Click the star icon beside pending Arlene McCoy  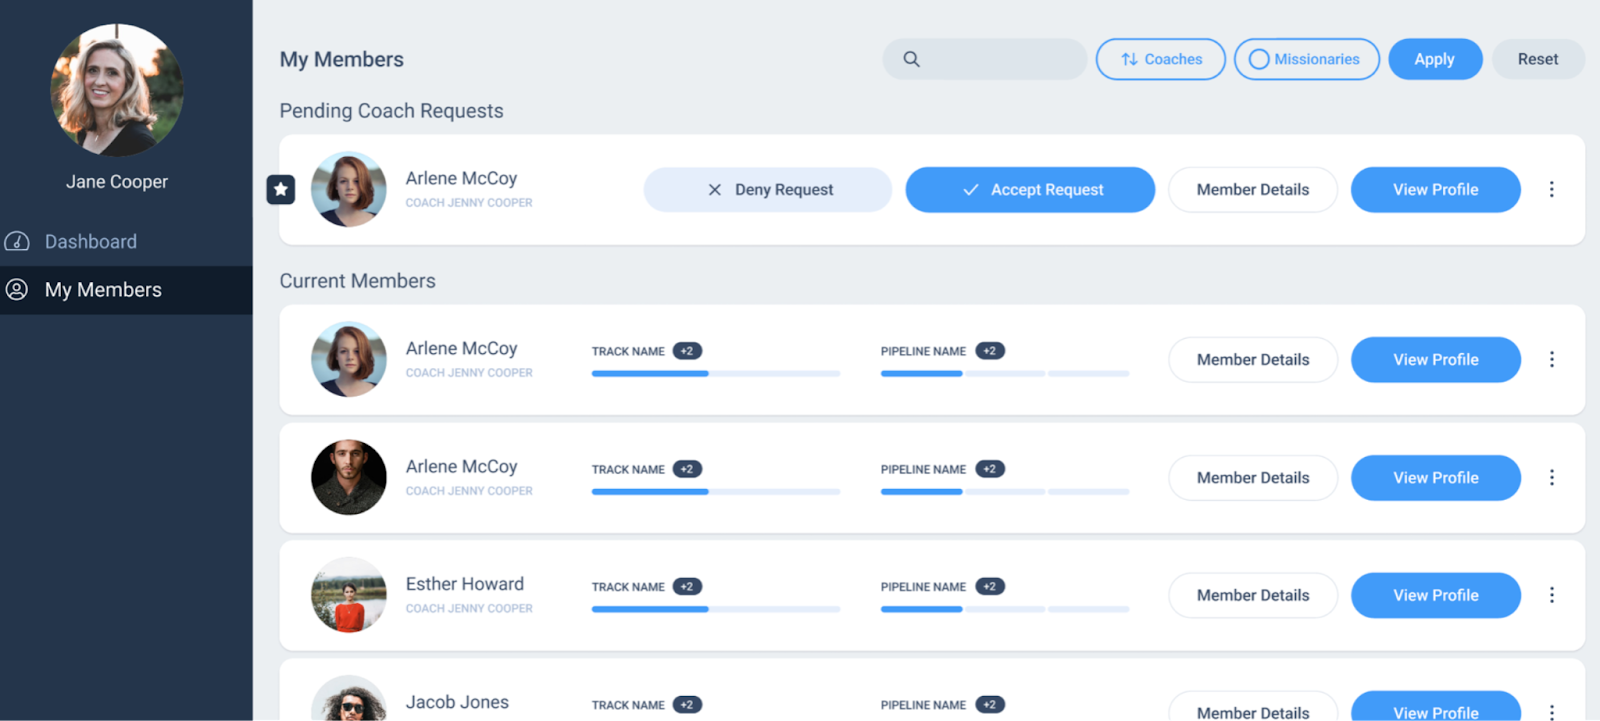[x=281, y=189]
